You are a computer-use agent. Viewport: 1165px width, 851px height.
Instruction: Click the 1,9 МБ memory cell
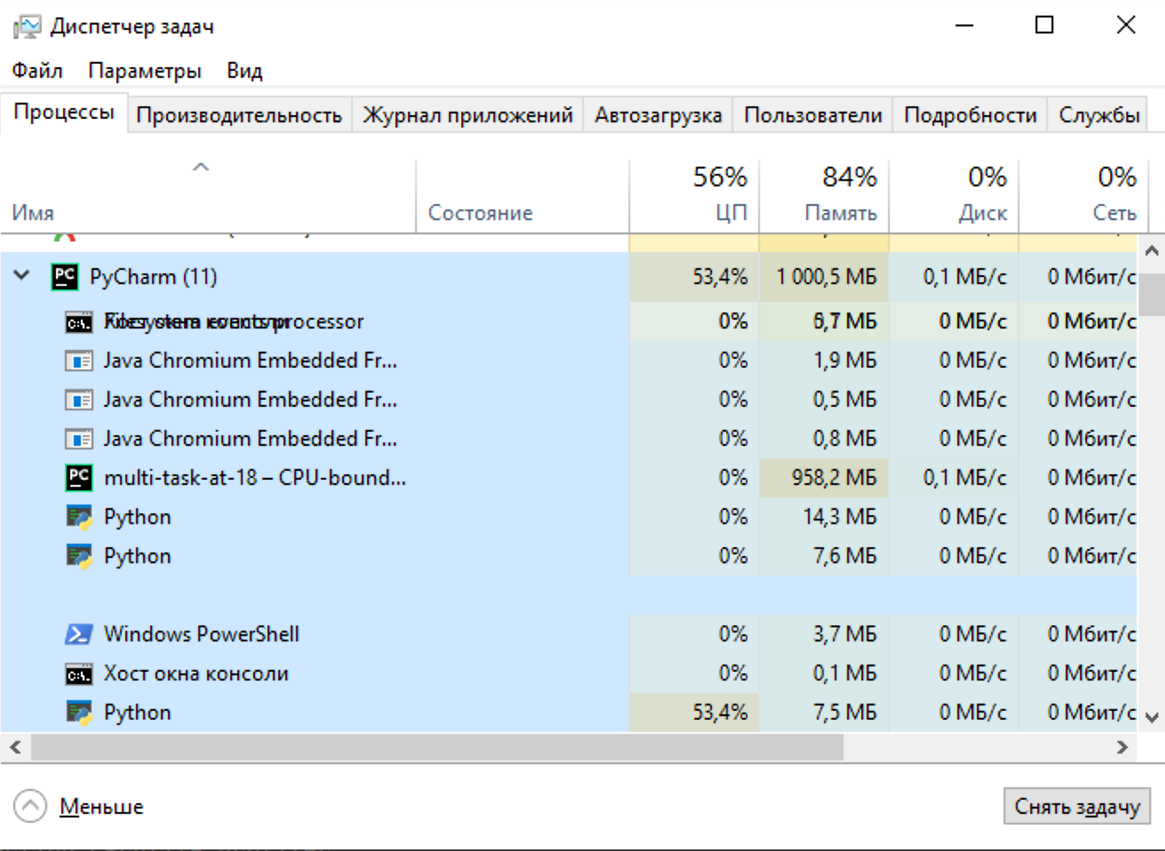tap(824, 360)
